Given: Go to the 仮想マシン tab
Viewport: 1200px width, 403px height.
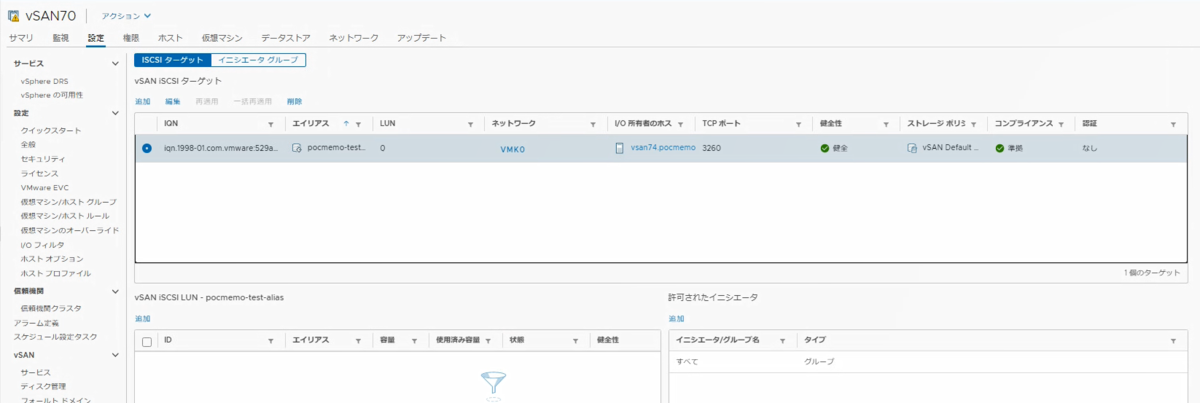Looking at the screenshot, I should tap(222, 38).
